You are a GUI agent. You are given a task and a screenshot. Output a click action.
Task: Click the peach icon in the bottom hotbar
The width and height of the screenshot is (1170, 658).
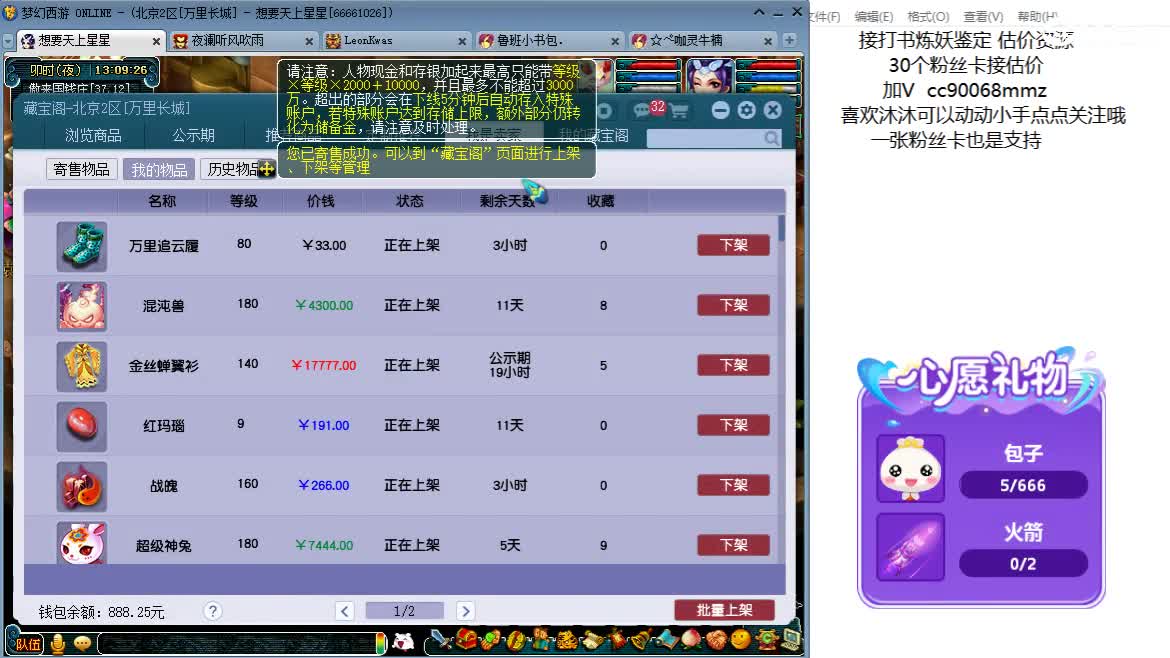692,641
